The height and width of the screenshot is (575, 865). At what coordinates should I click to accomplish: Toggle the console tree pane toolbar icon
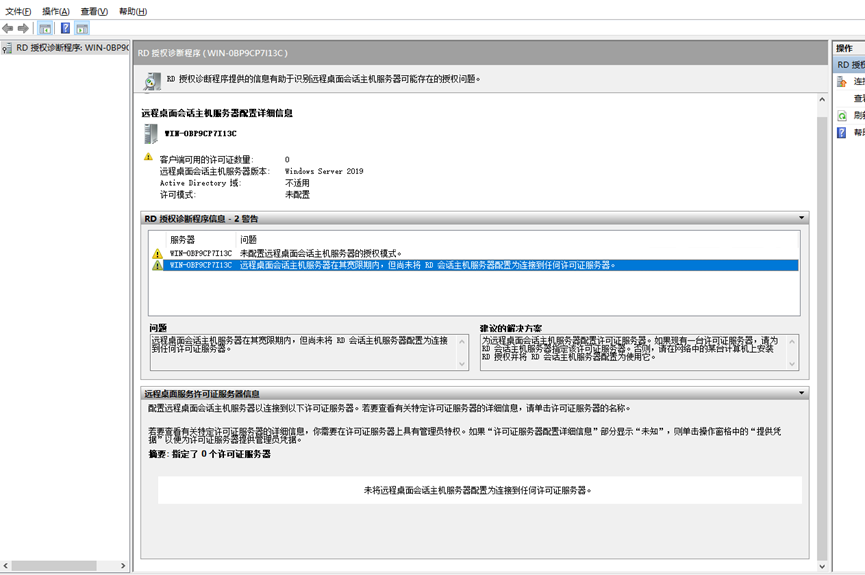(45, 29)
